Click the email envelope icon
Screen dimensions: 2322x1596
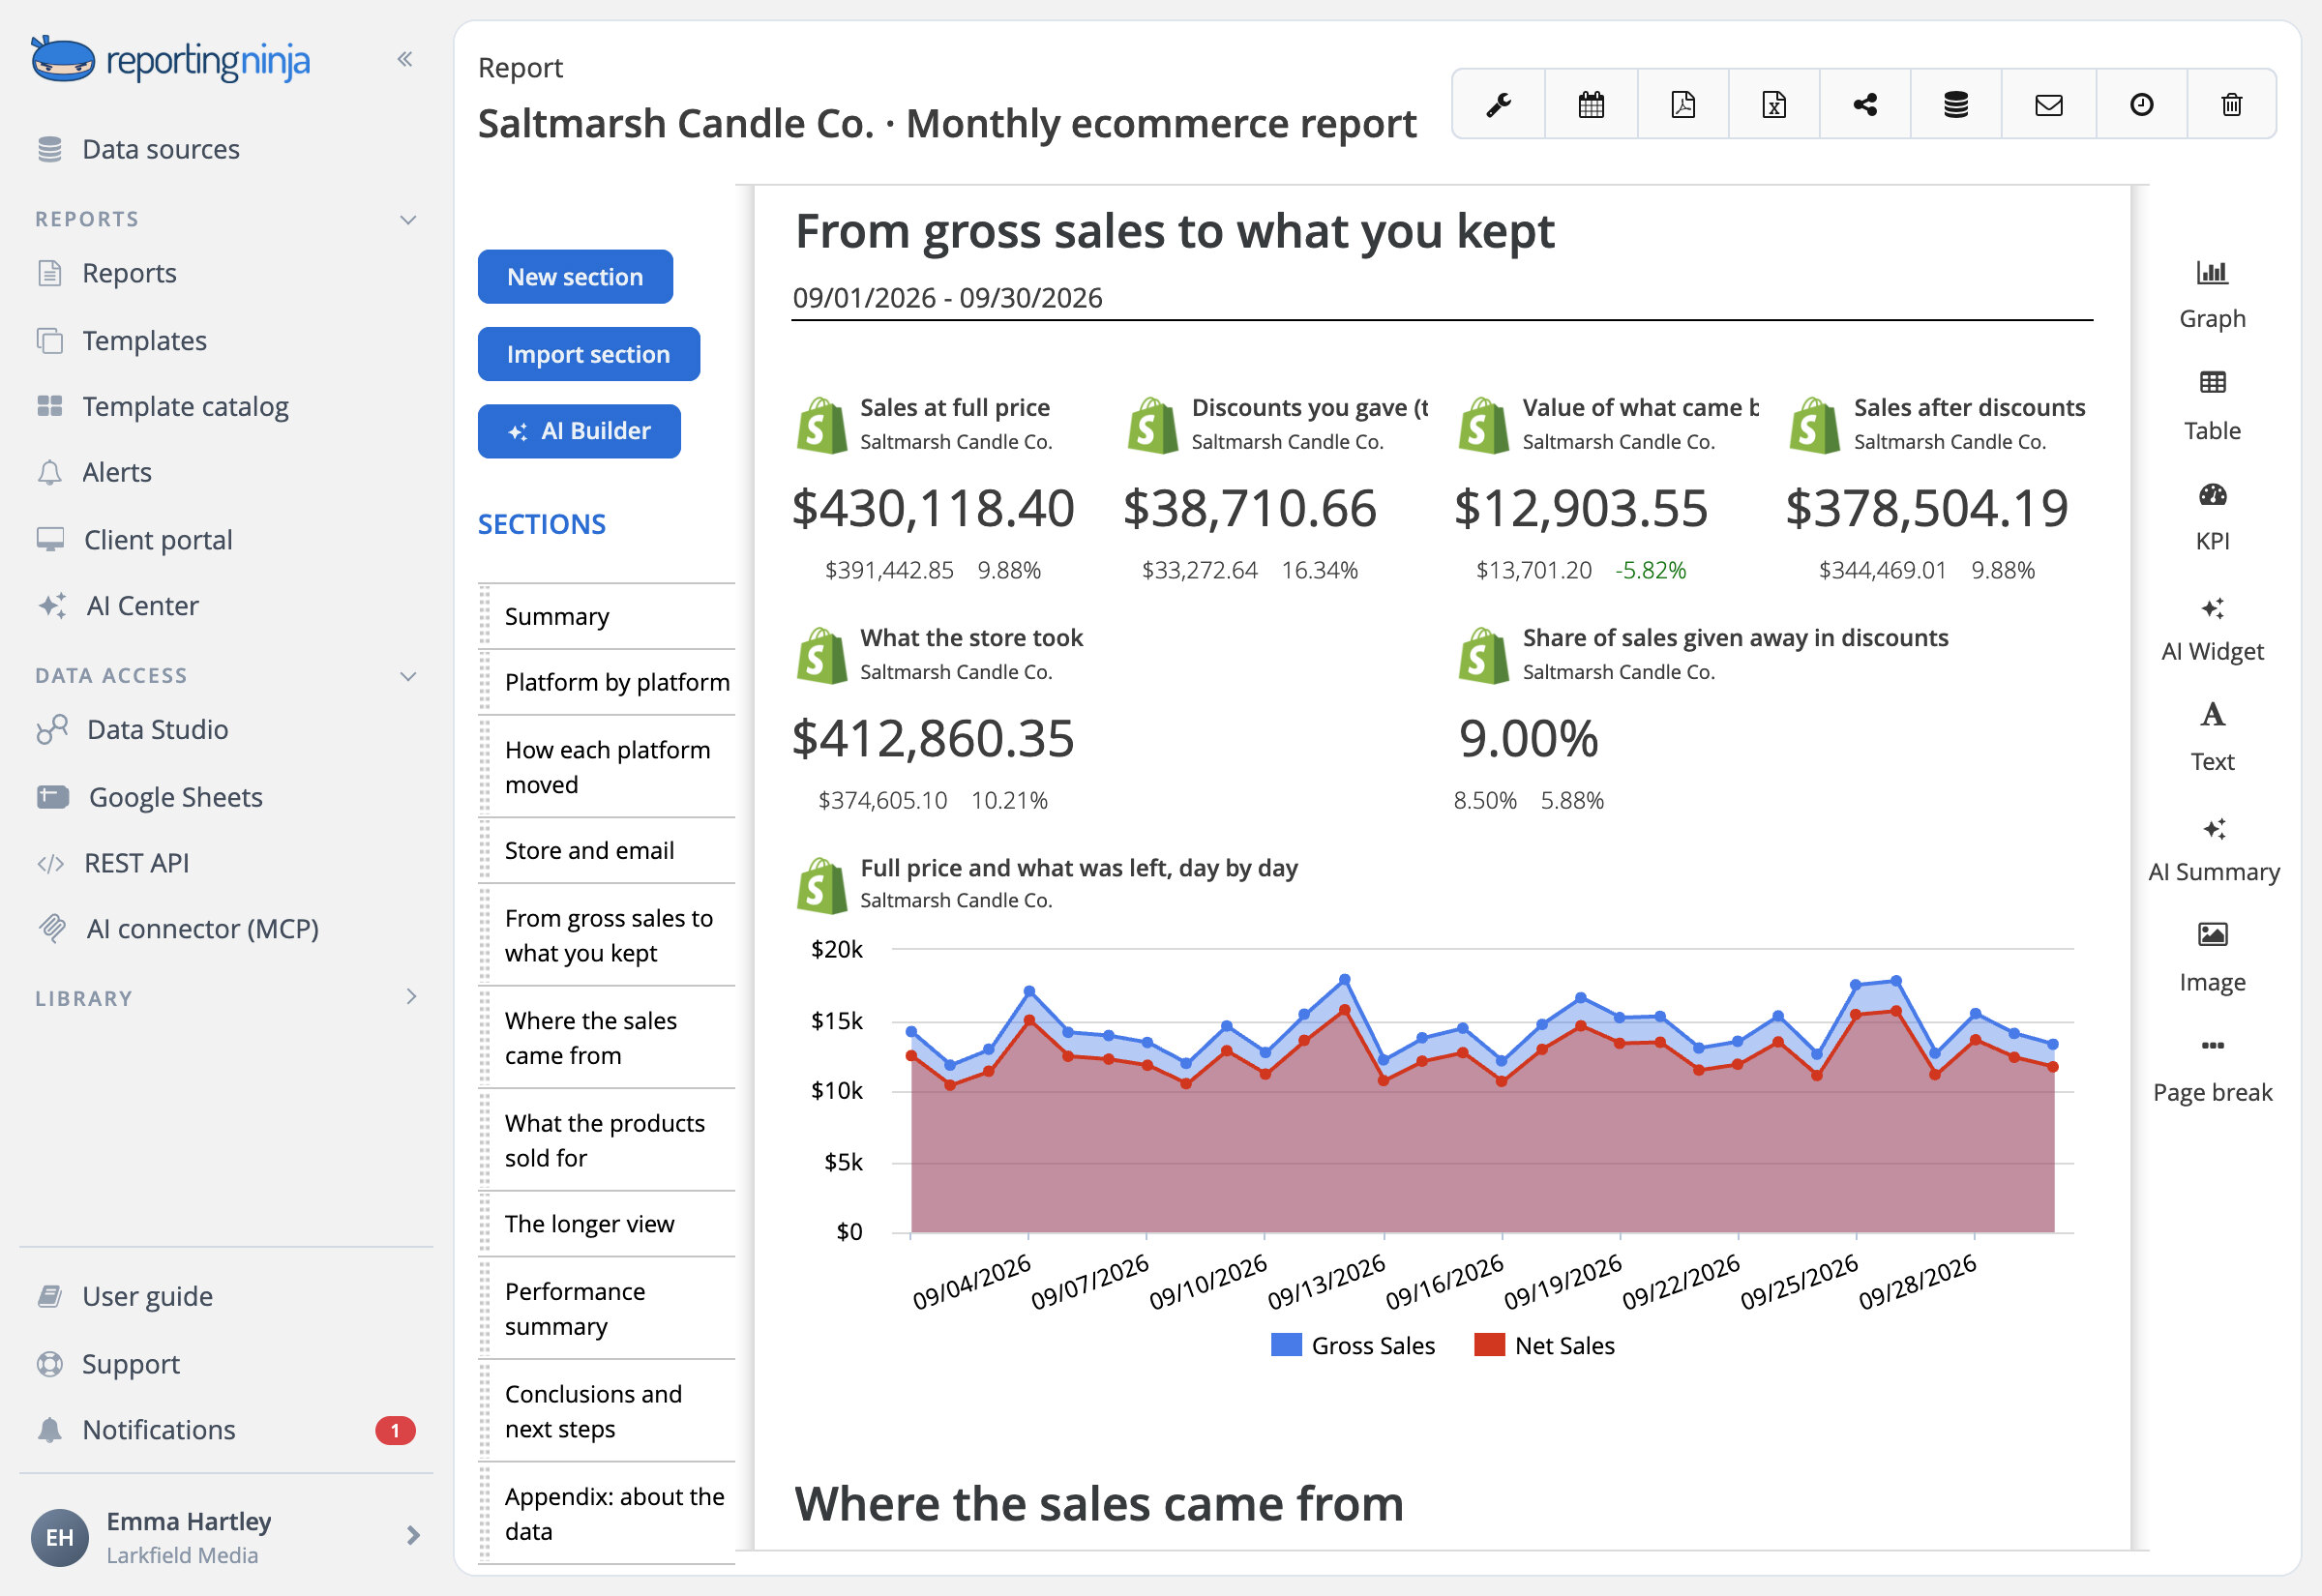tap(2049, 104)
